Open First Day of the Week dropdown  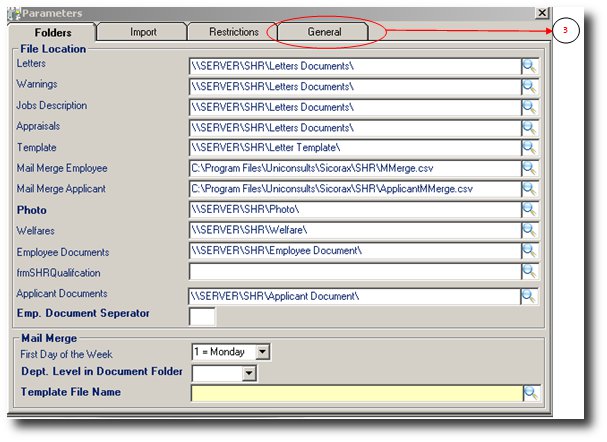(263, 352)
